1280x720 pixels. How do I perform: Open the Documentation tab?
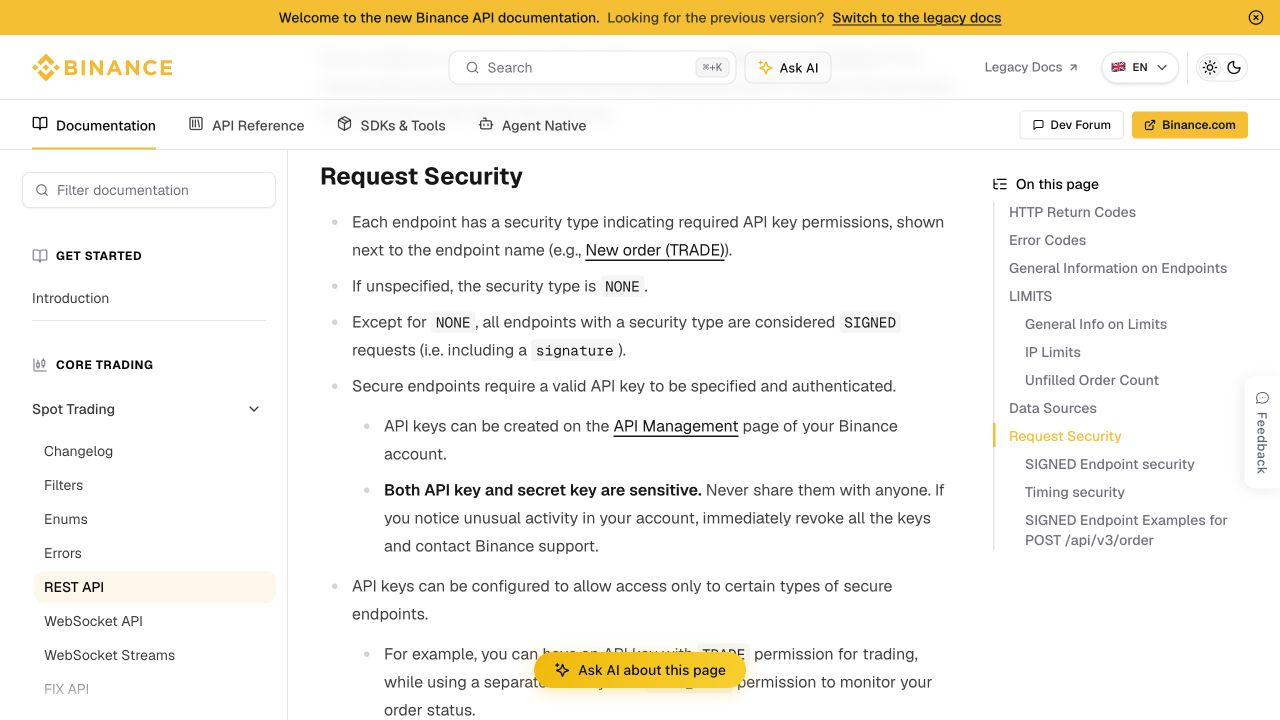[94, 125]
